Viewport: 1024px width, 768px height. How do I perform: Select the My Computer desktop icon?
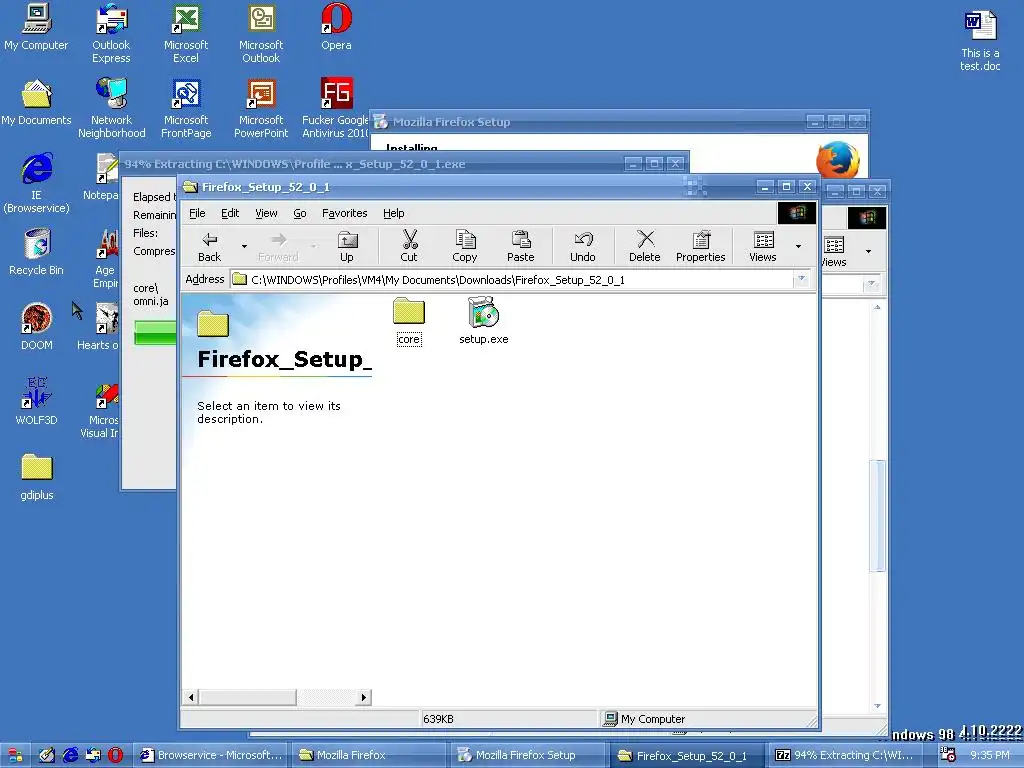point(36,27)
